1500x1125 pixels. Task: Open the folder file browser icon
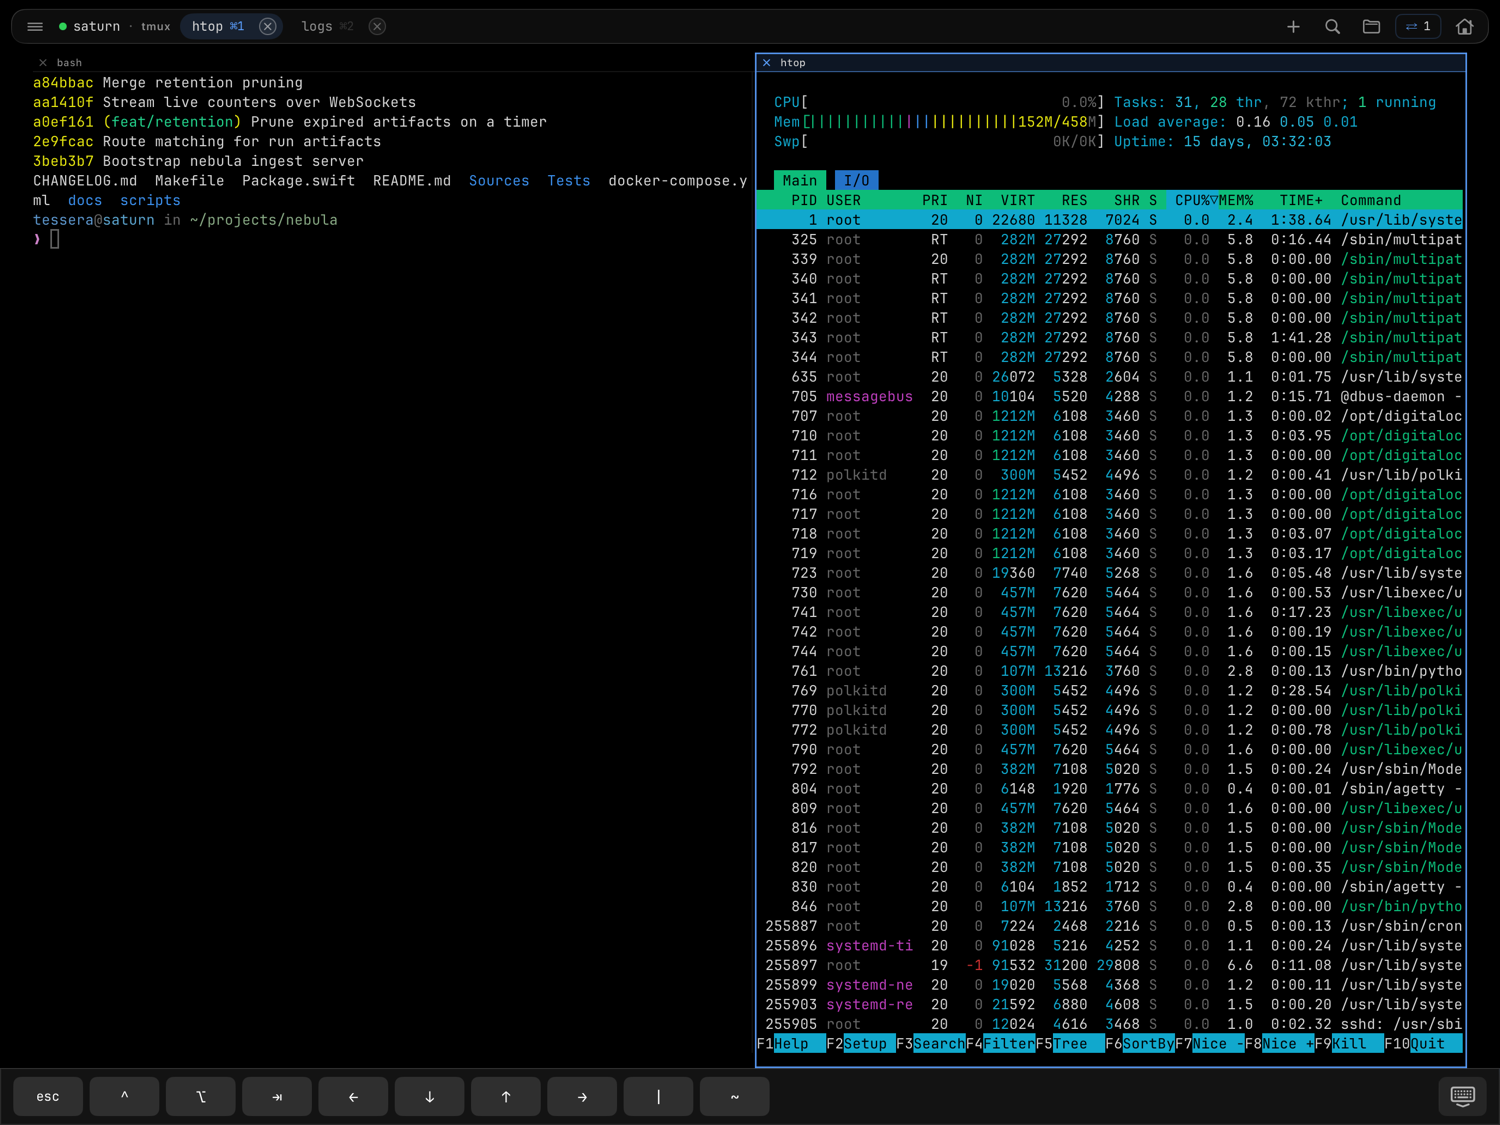coord(1371,27)
